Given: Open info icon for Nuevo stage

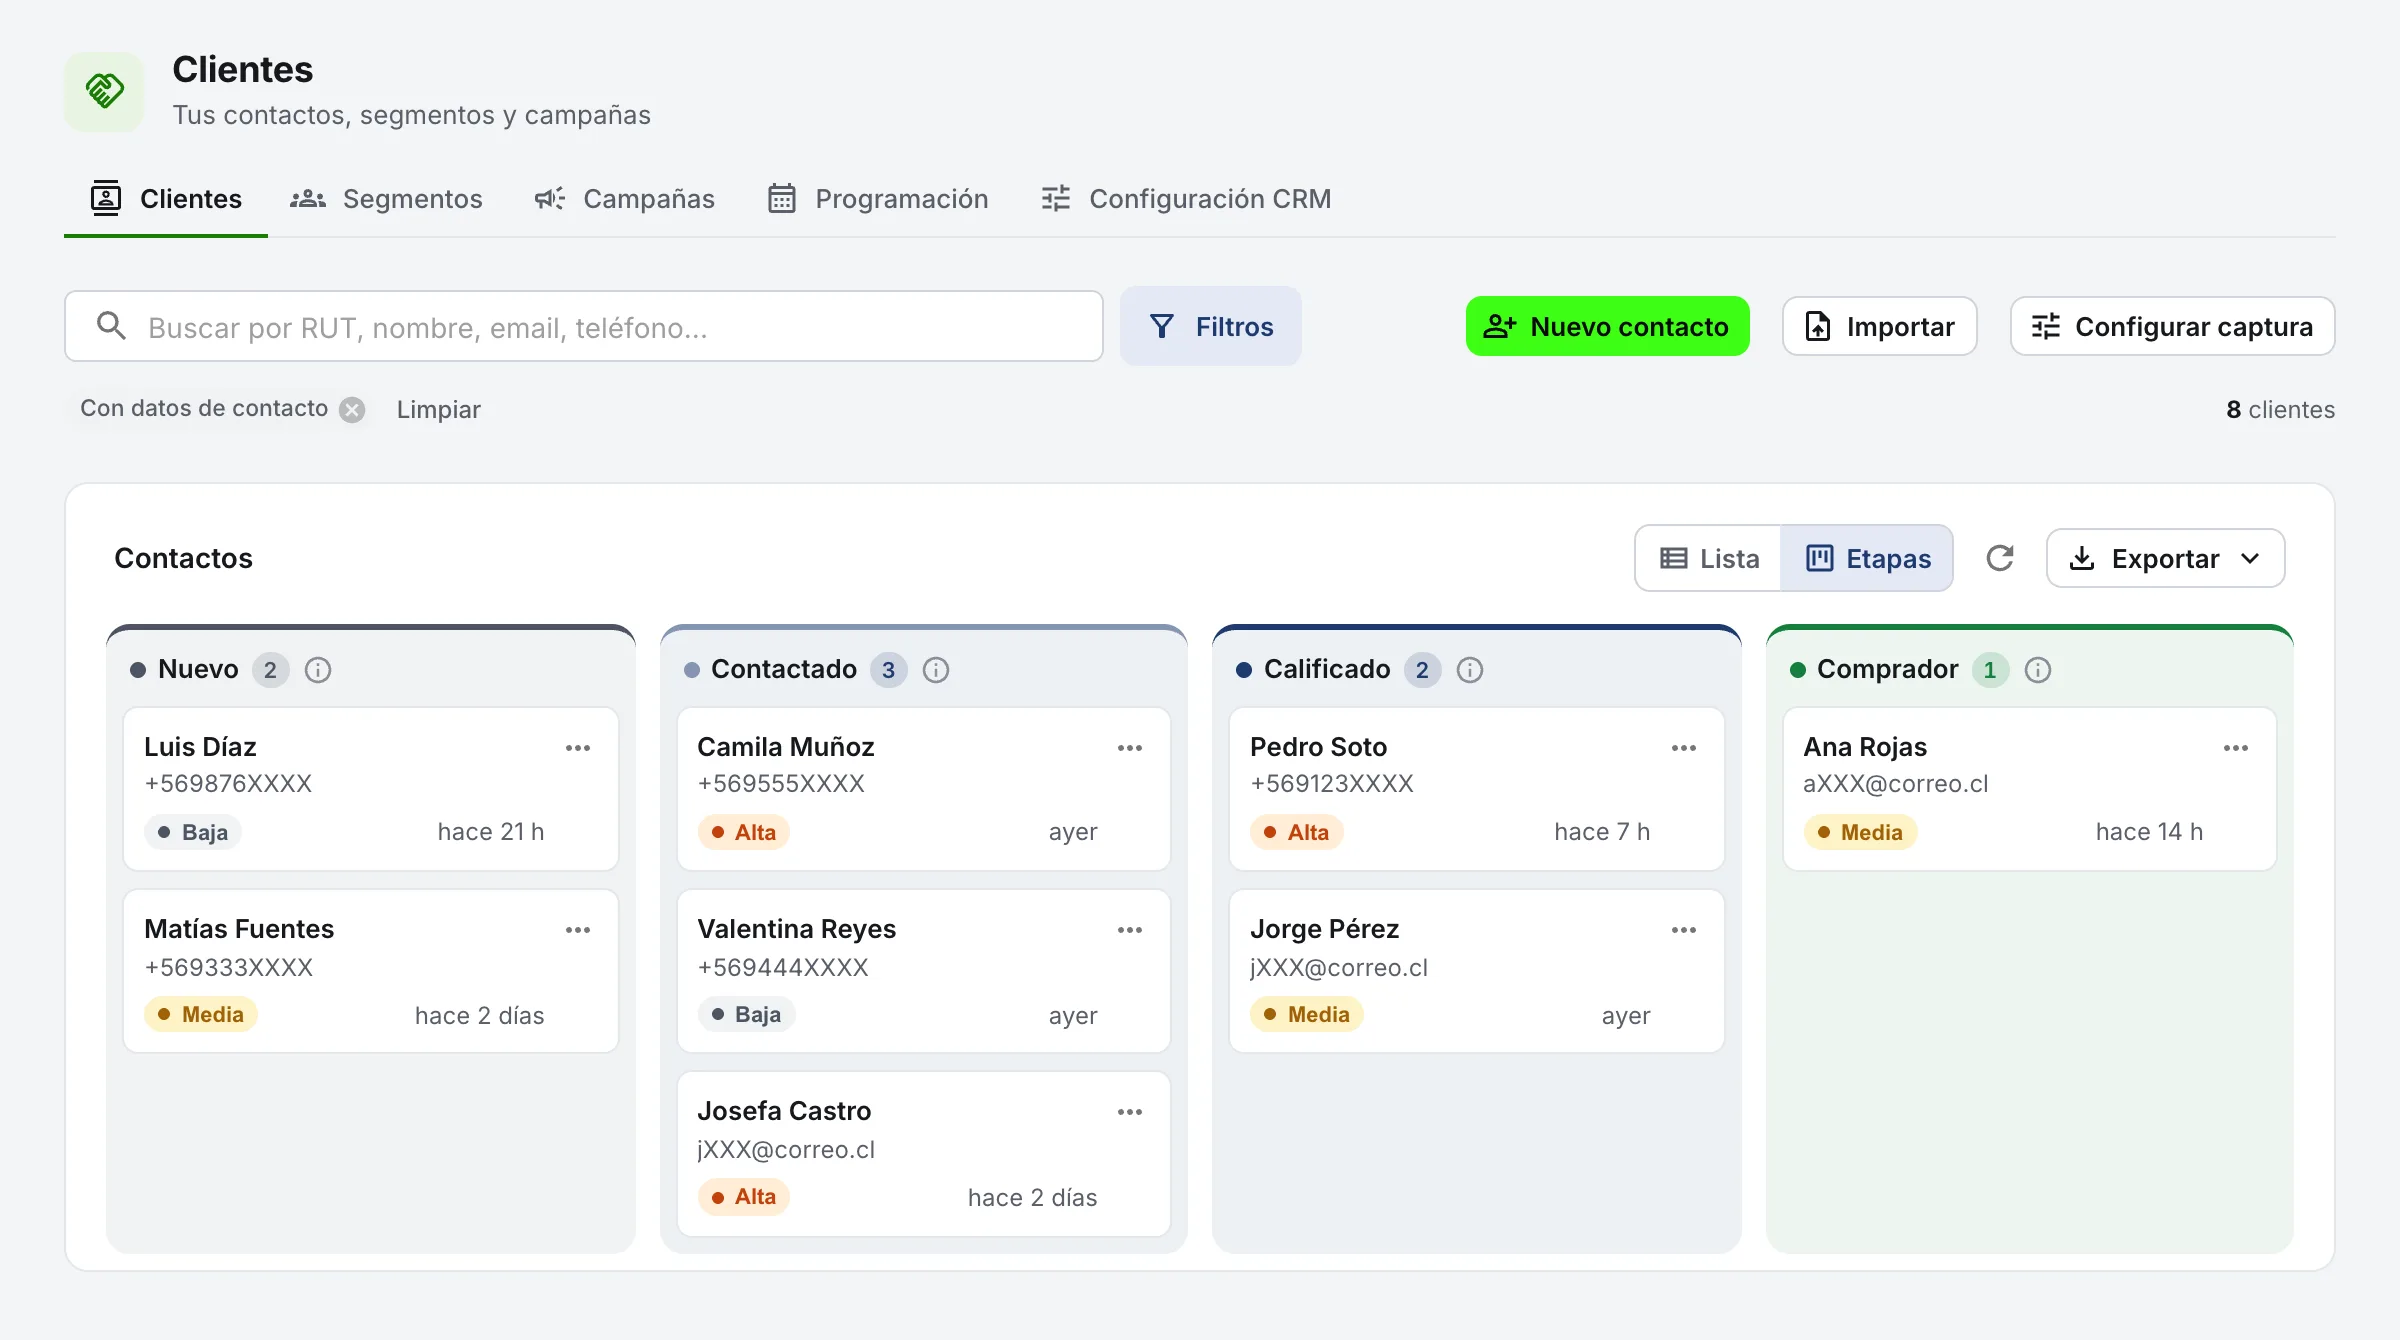Looking at the screenshot, I should [318, 670].
